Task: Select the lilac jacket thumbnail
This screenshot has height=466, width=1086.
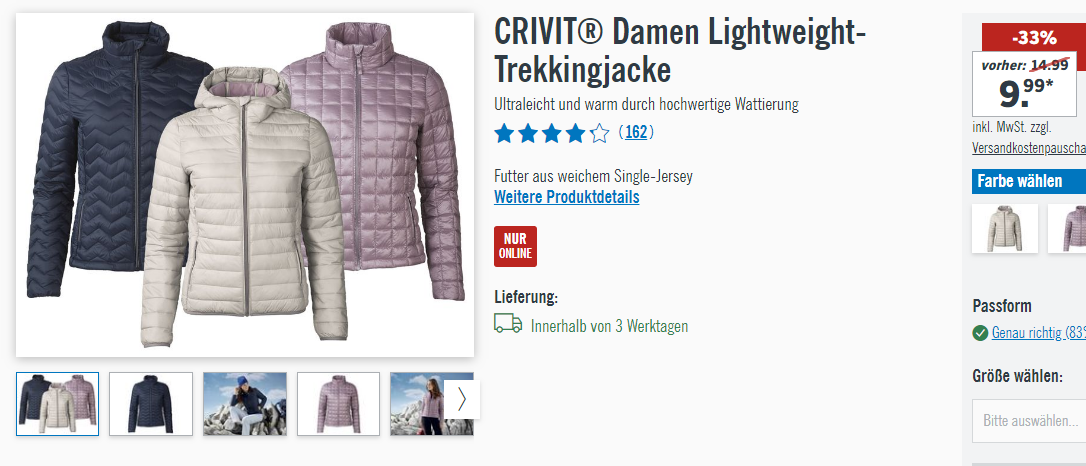Action: tap(339, 404)
